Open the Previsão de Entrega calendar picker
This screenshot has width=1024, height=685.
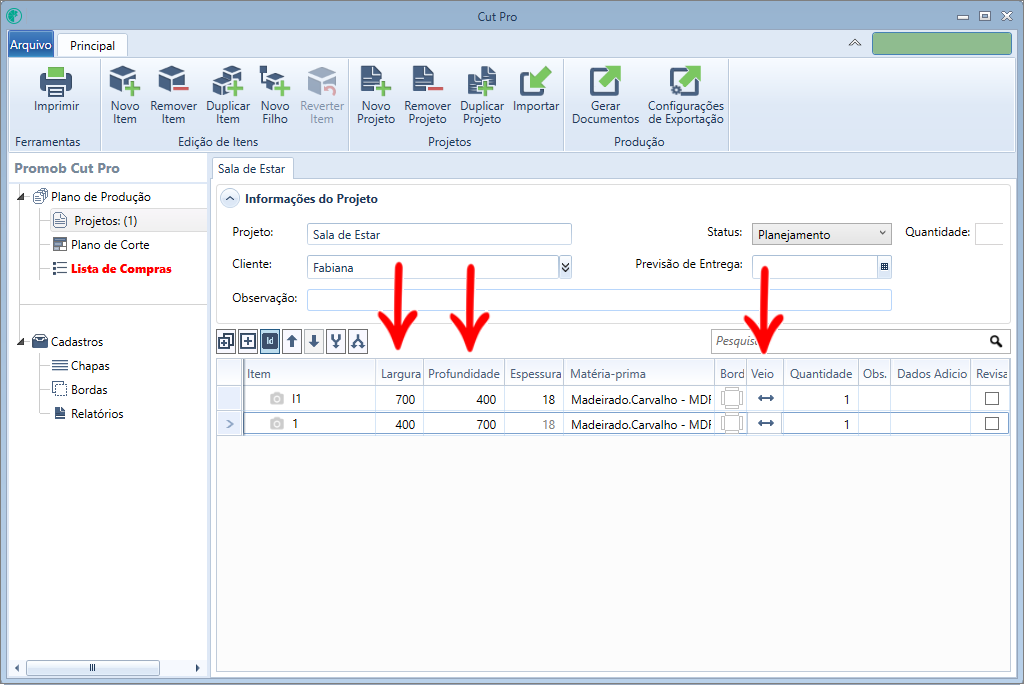click(x=884, y=266)
